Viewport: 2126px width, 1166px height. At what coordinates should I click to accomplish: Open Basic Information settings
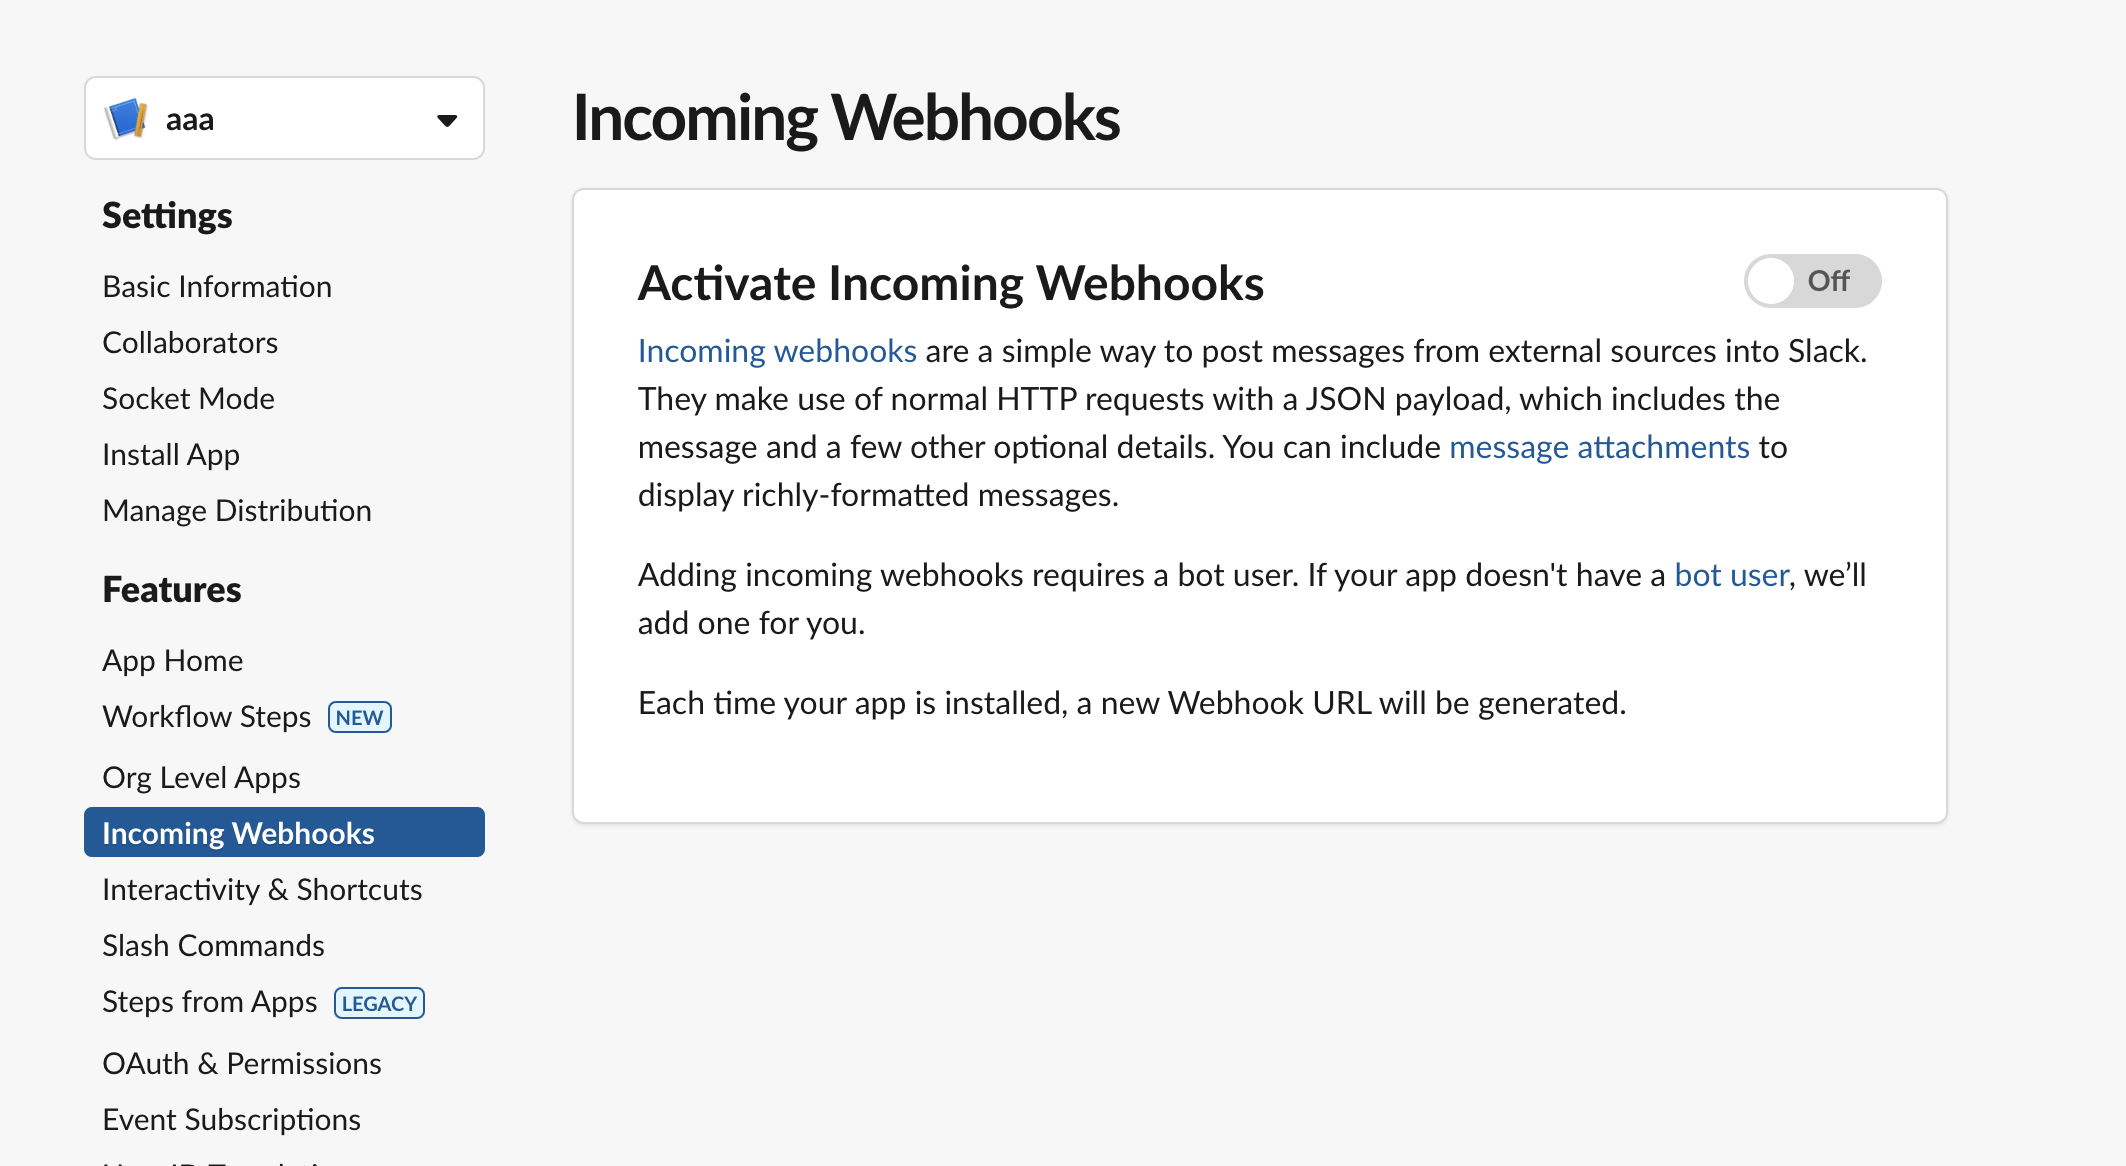coord(217,287)
